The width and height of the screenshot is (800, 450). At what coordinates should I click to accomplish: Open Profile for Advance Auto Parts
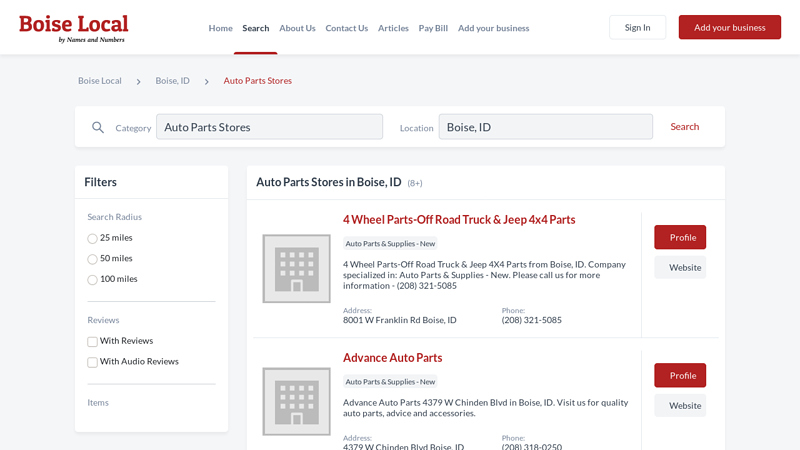680,376
